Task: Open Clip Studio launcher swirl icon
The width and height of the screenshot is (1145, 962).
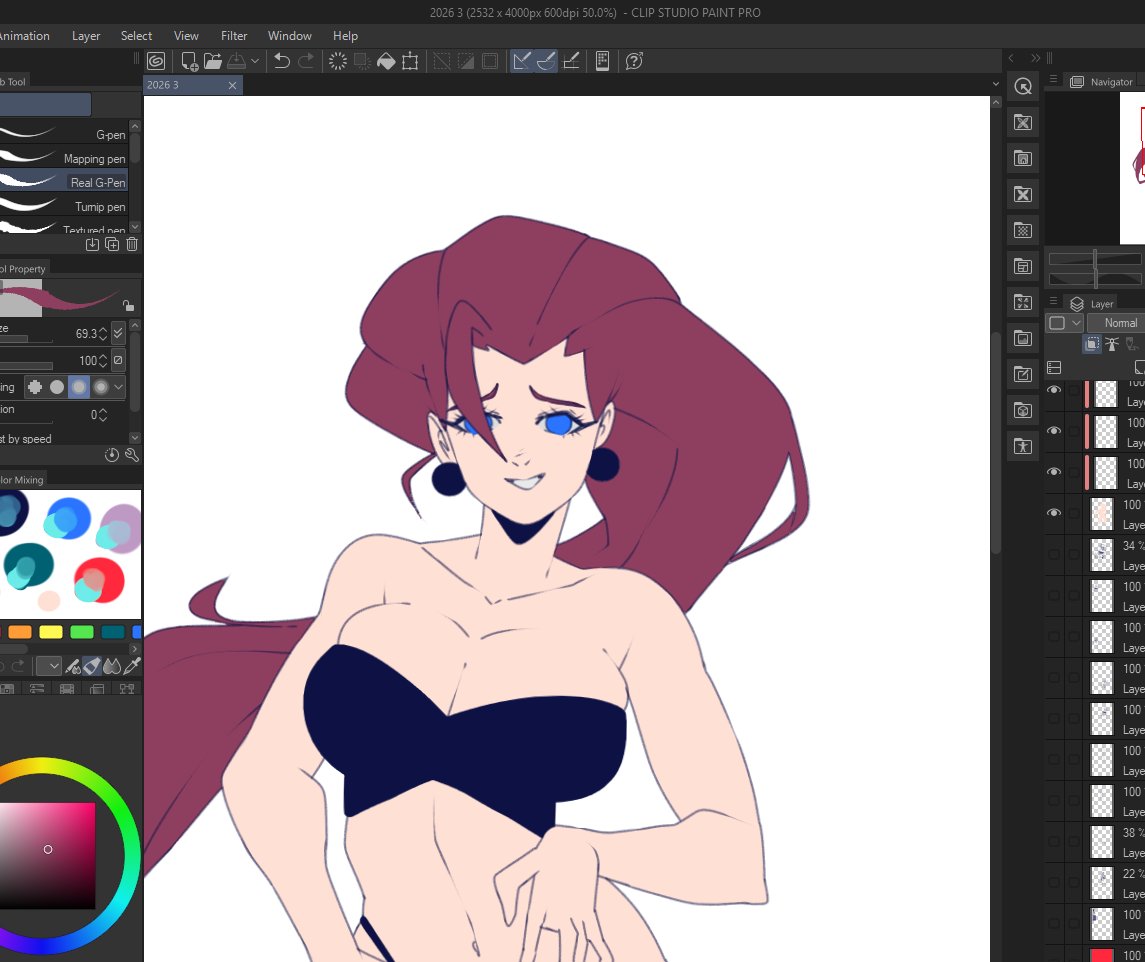Action: [x=156, y=61]
